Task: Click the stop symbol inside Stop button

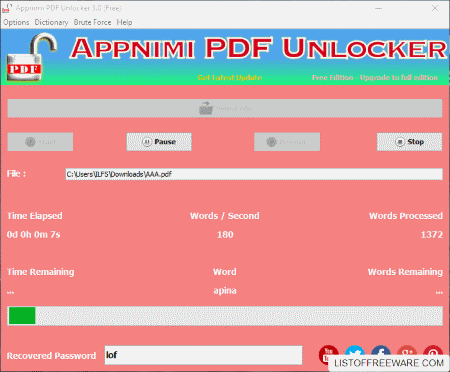Action: coord(400,142)
